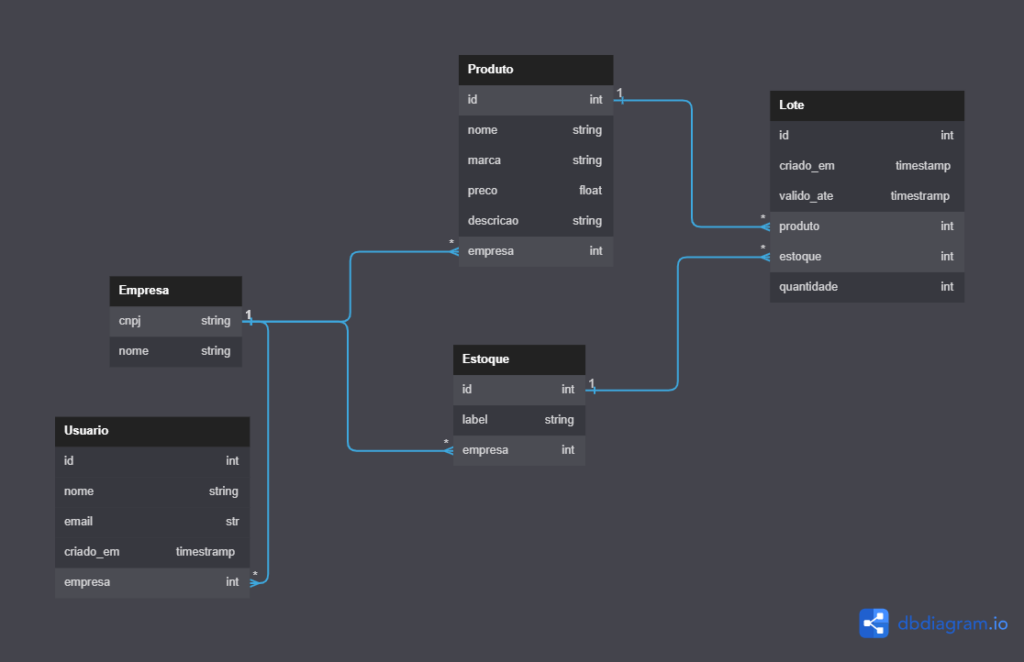This screenshot has width=1024, height=662.
Task: Click the dbdiagram.io share logo icon
Action: (x=873, y=623)
